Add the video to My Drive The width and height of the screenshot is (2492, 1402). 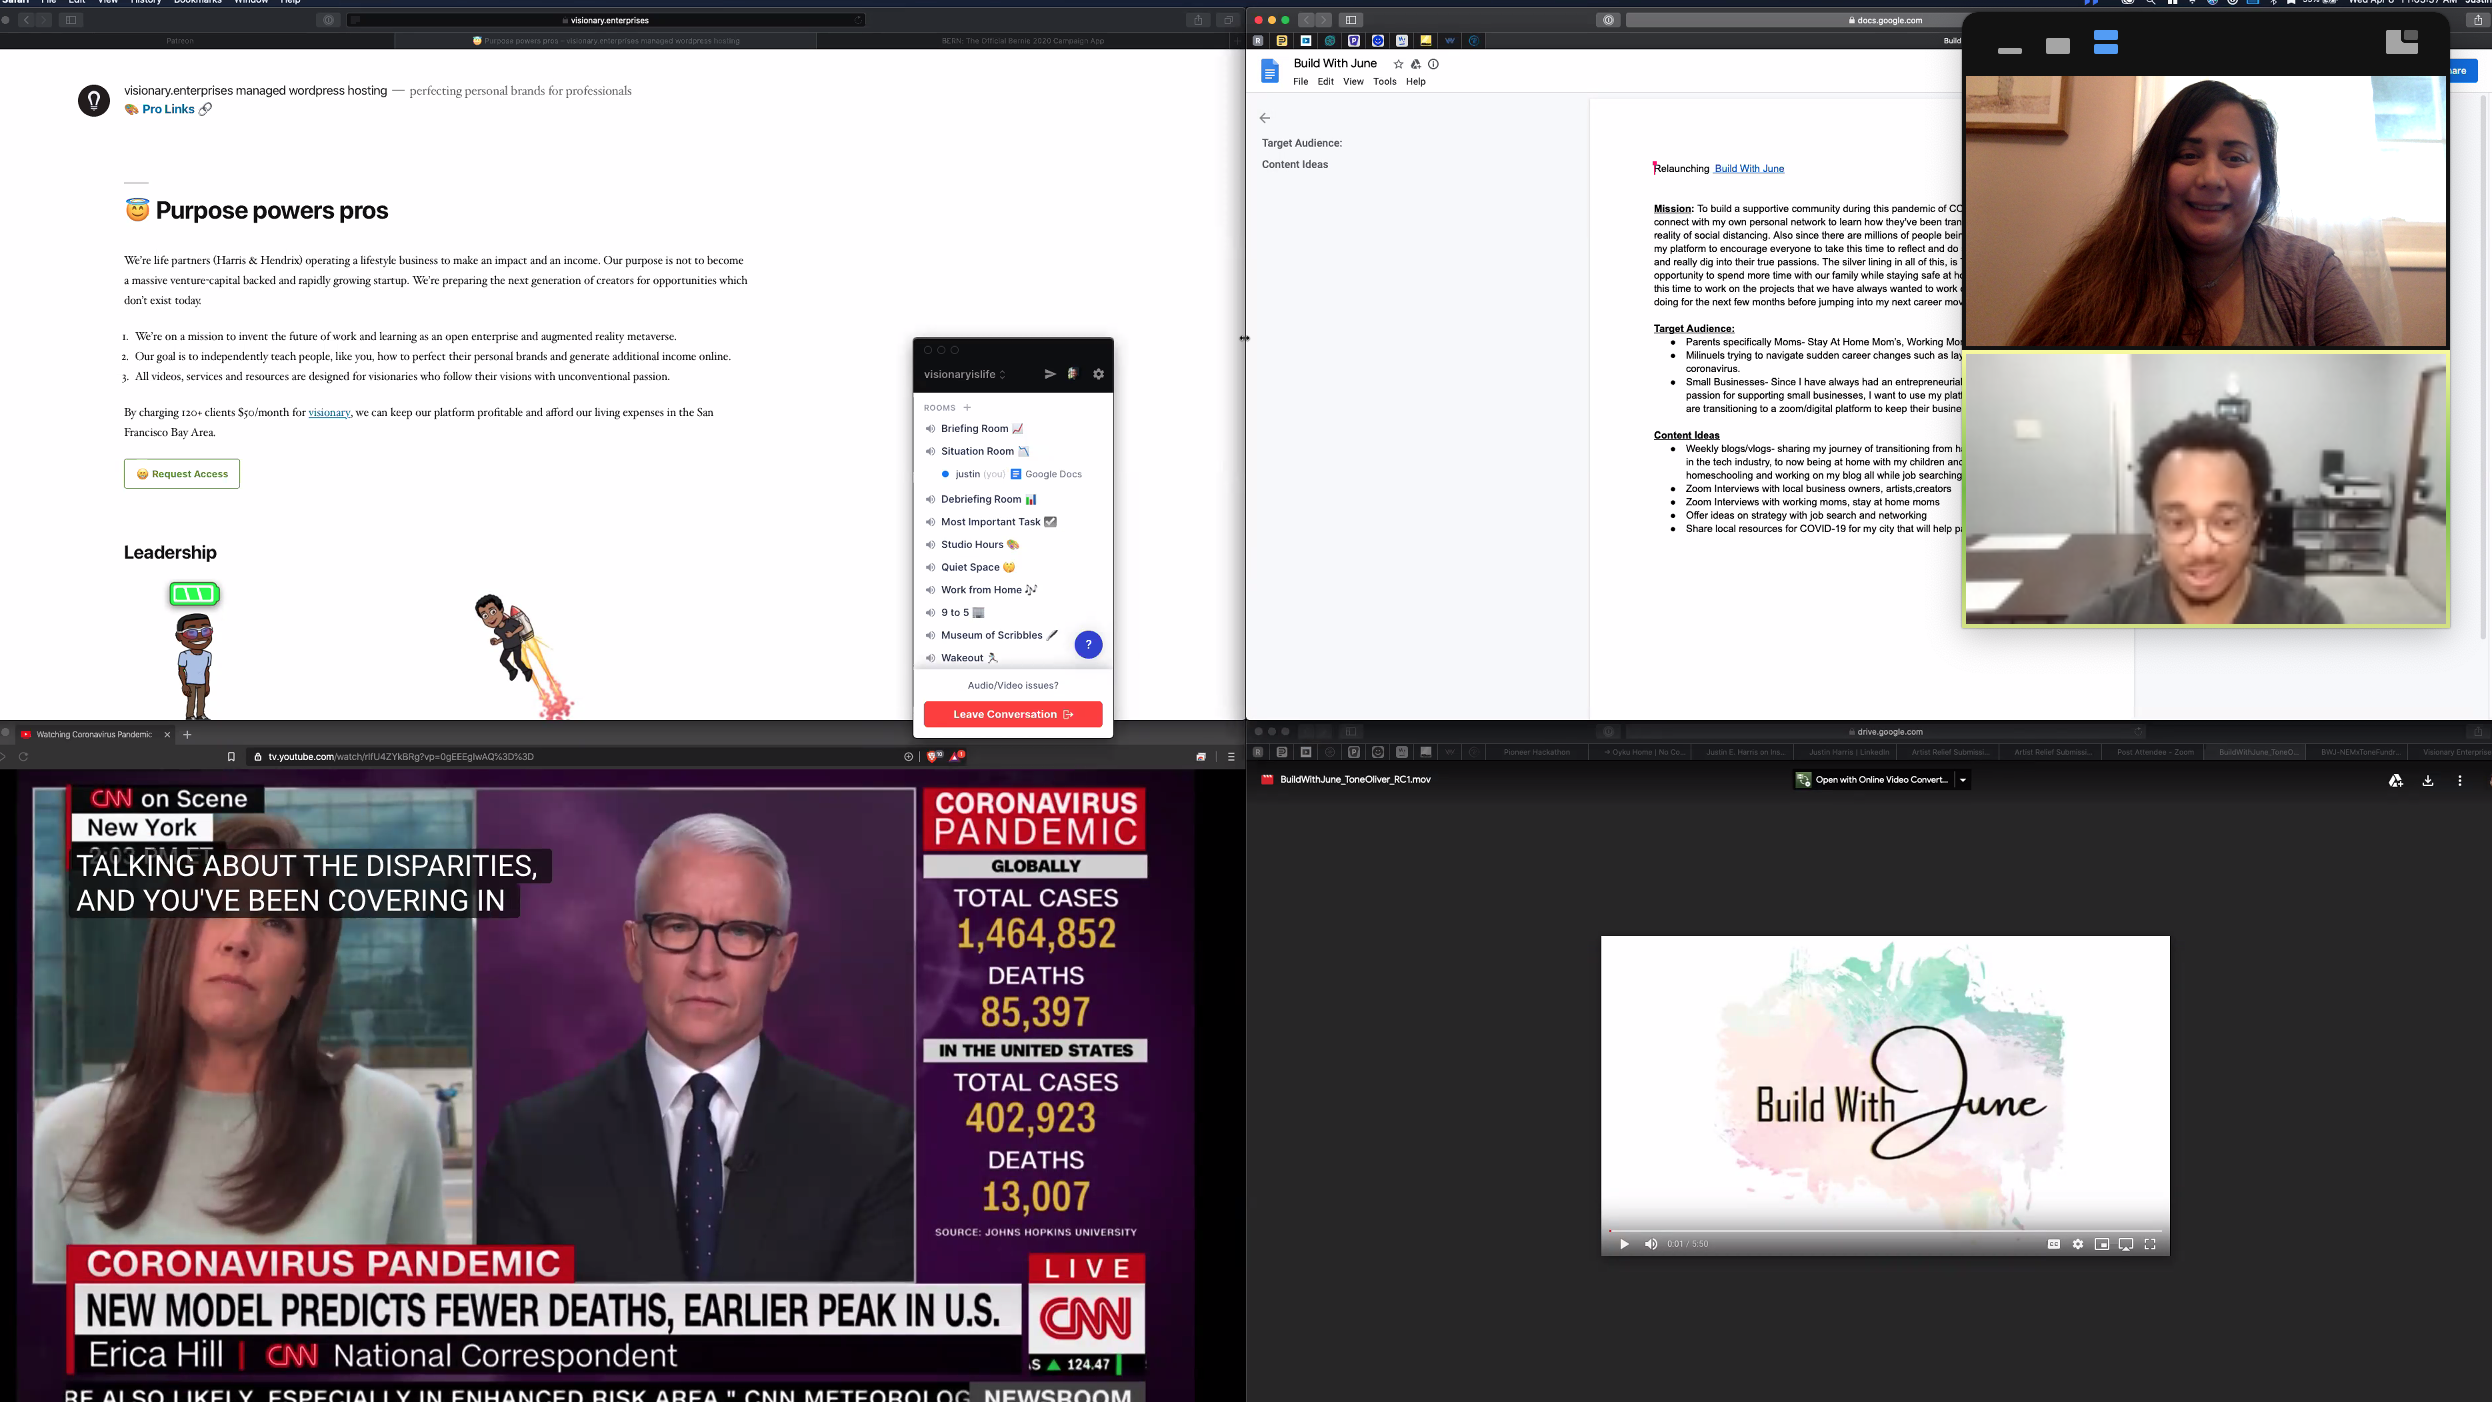(x=2396, y=780)
